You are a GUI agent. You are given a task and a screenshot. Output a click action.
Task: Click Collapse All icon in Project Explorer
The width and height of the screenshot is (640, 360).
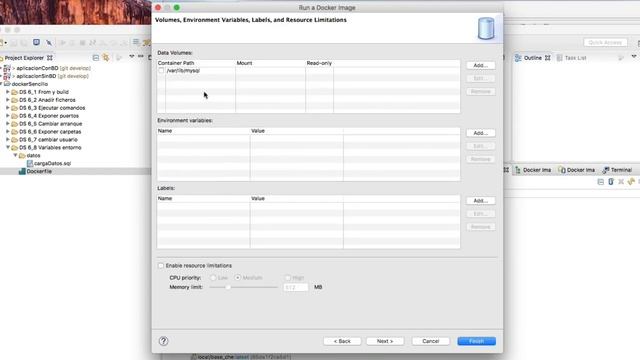click(96, 58)
